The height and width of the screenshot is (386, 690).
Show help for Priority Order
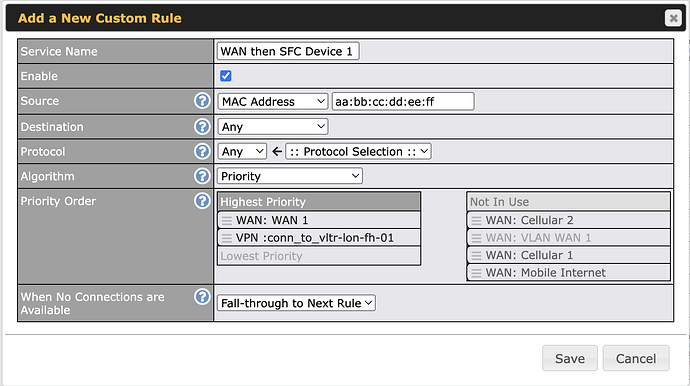coord(202,201)
